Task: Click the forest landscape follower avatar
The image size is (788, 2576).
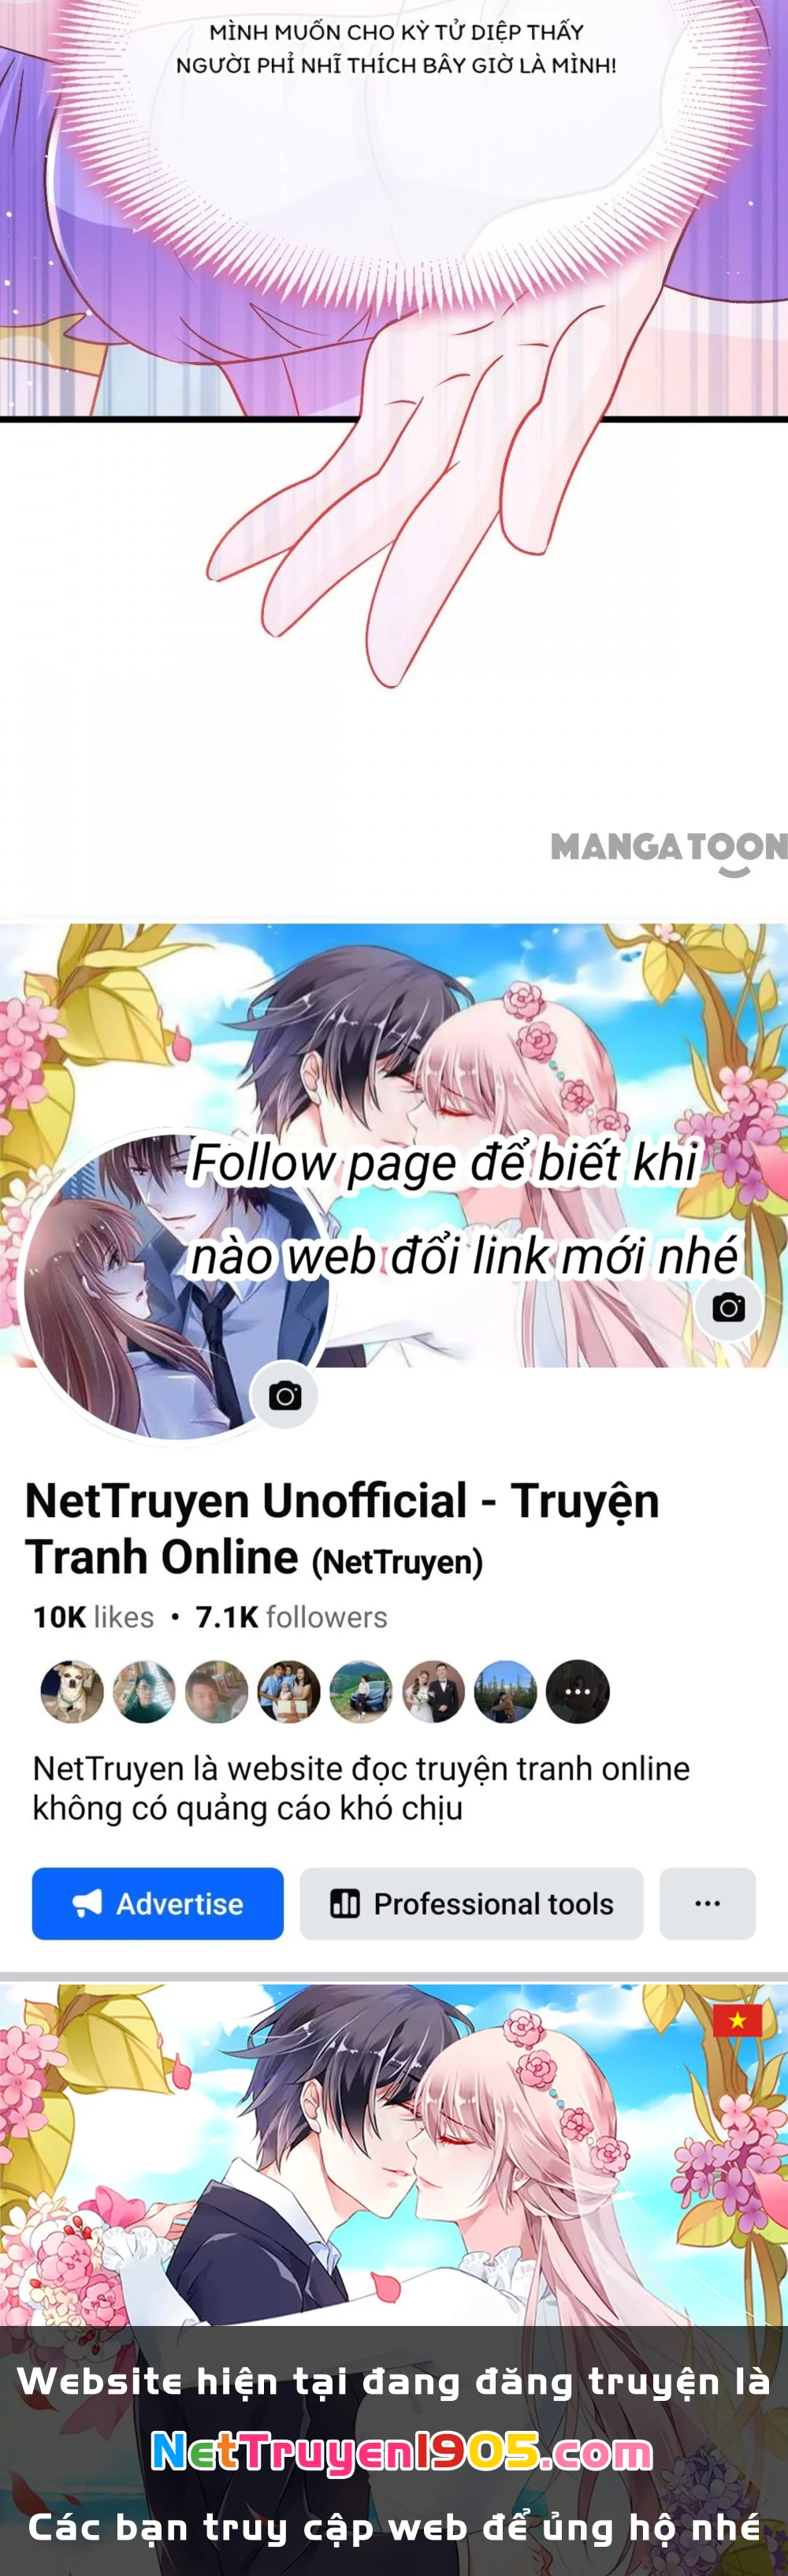Action: point(505,1691)
